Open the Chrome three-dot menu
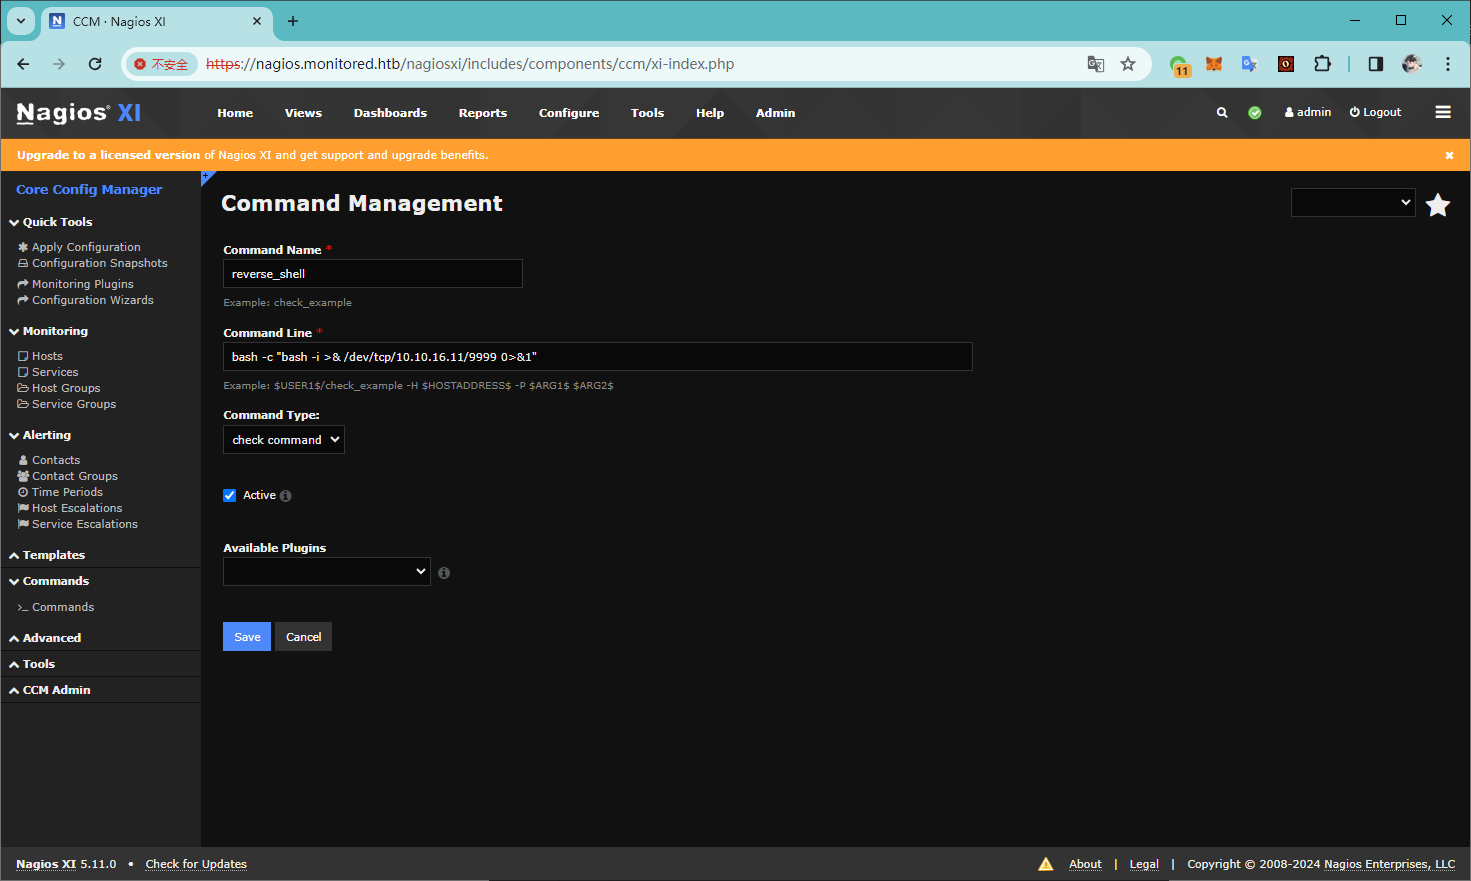The image size is (1471, 881). click(x=1448, y=64)
